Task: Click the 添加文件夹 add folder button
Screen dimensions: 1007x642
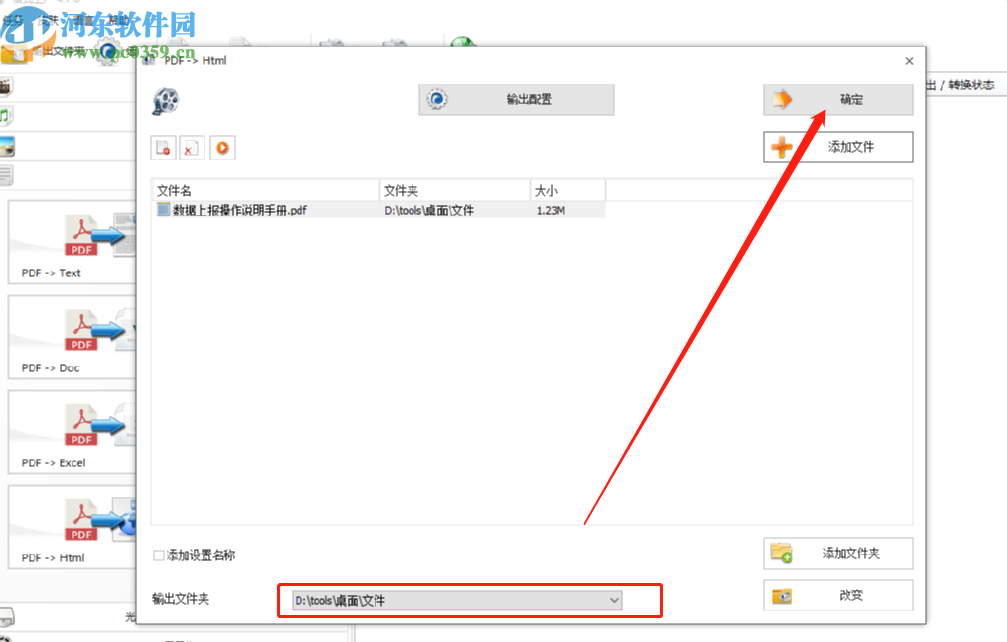Action: point(838,553)
